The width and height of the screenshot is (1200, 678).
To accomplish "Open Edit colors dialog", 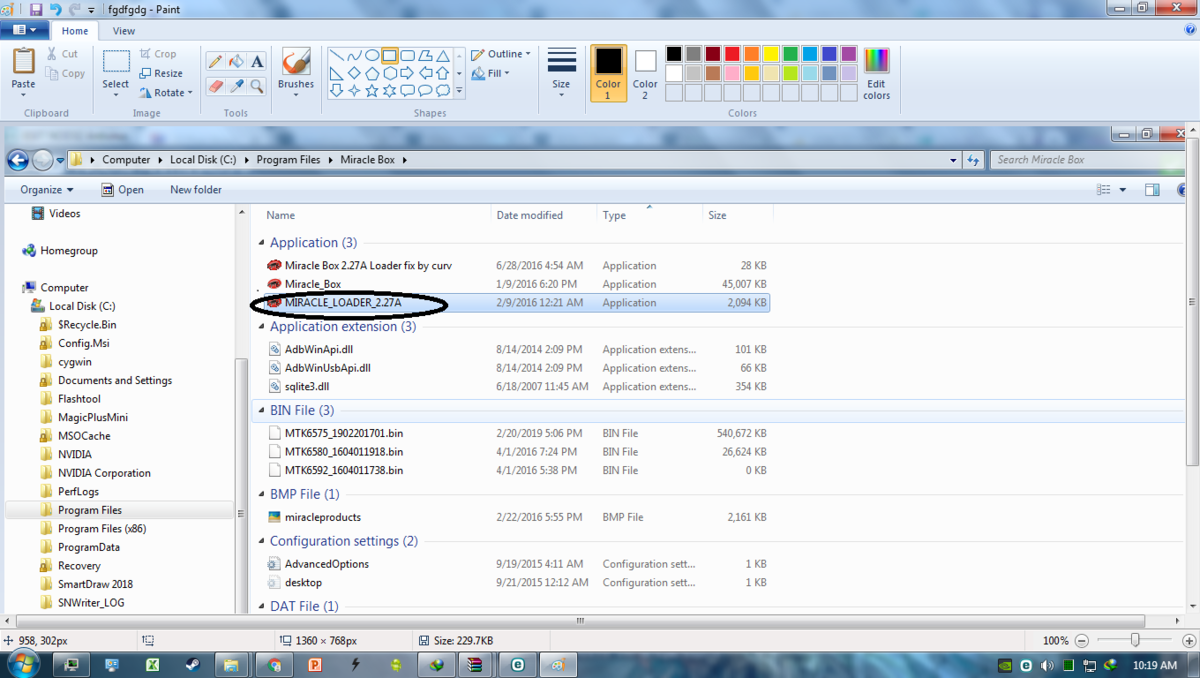I will pyautogui.click(x=876, y=72).
